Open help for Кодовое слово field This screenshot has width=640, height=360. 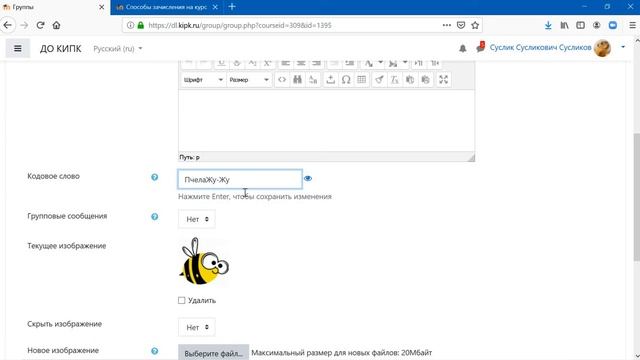point(154,177)
